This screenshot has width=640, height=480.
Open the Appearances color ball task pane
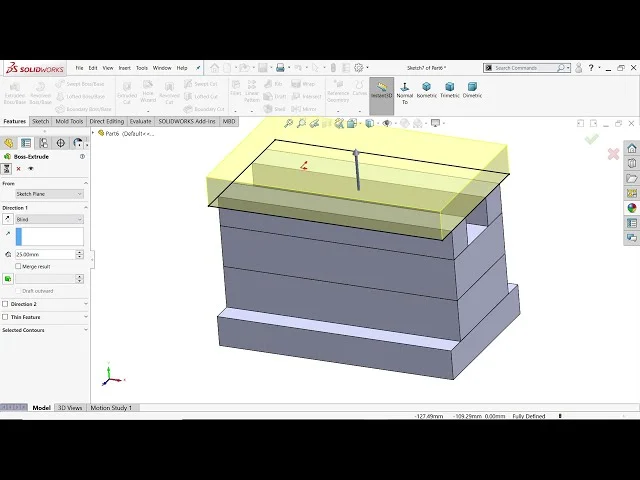click(x=632, y=208)
